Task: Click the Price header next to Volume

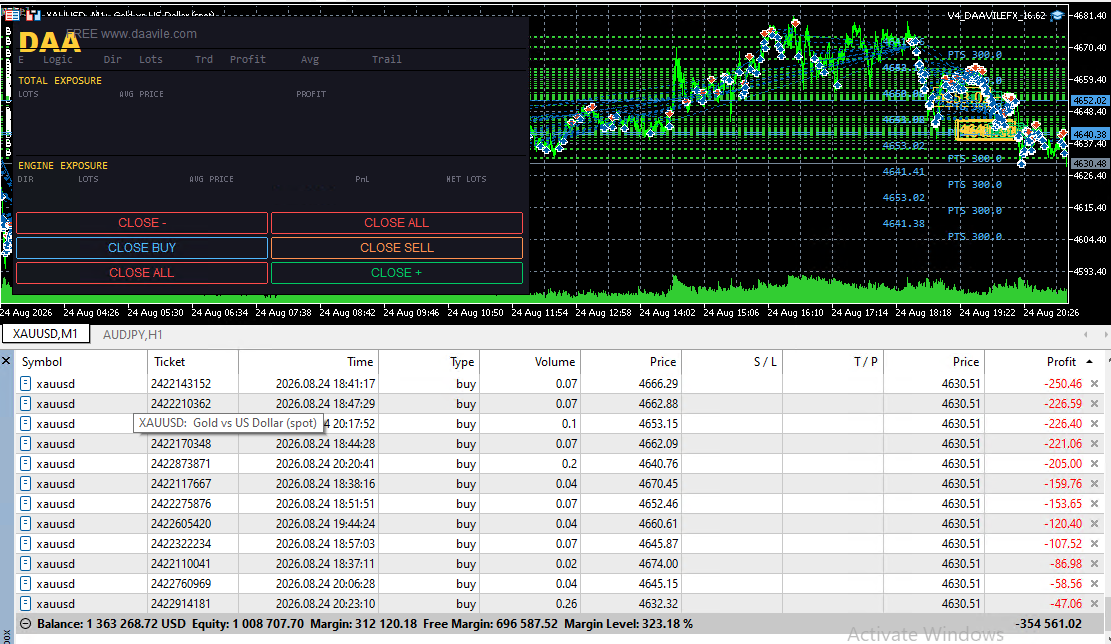Action: point(631,361)
